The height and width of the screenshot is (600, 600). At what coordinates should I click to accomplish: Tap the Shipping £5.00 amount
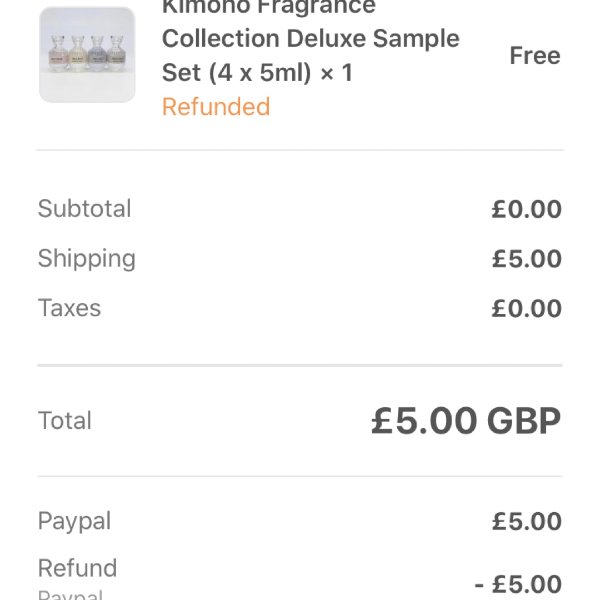(527, 259)
